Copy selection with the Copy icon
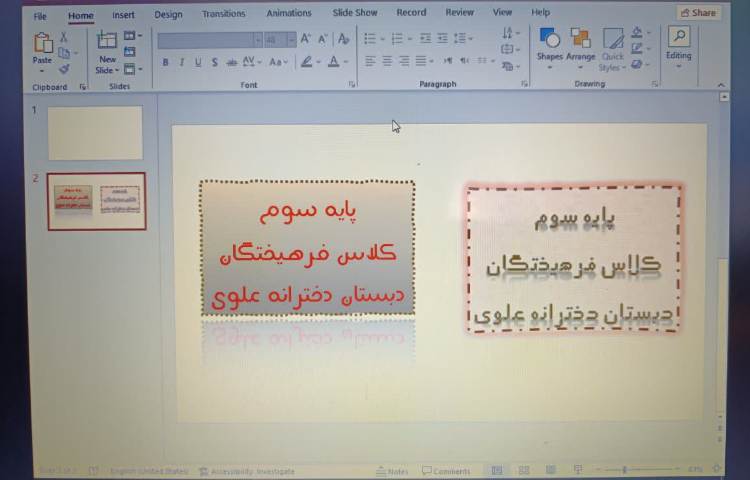 (x=64, y=53)
